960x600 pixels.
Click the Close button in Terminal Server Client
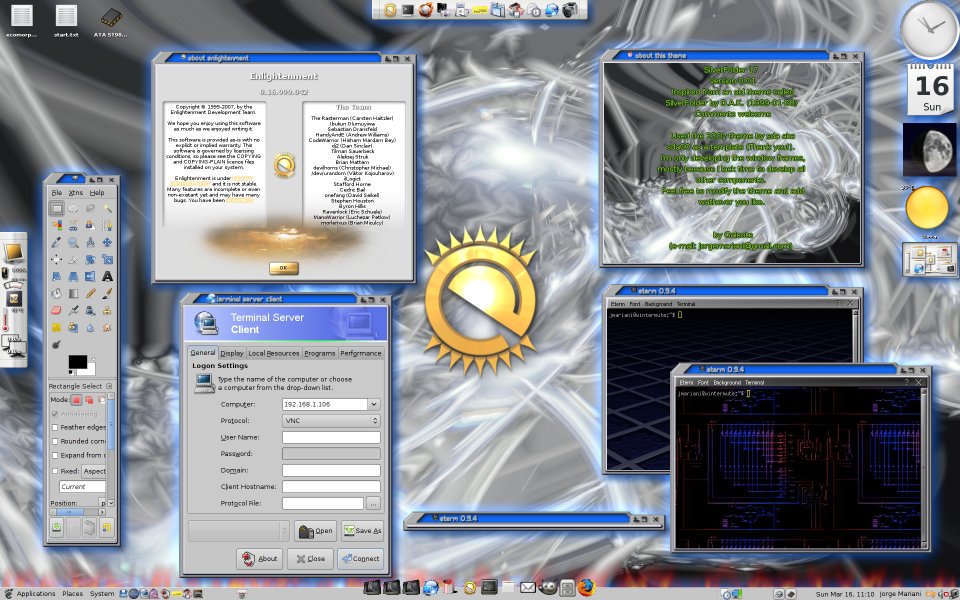point(310,558)
